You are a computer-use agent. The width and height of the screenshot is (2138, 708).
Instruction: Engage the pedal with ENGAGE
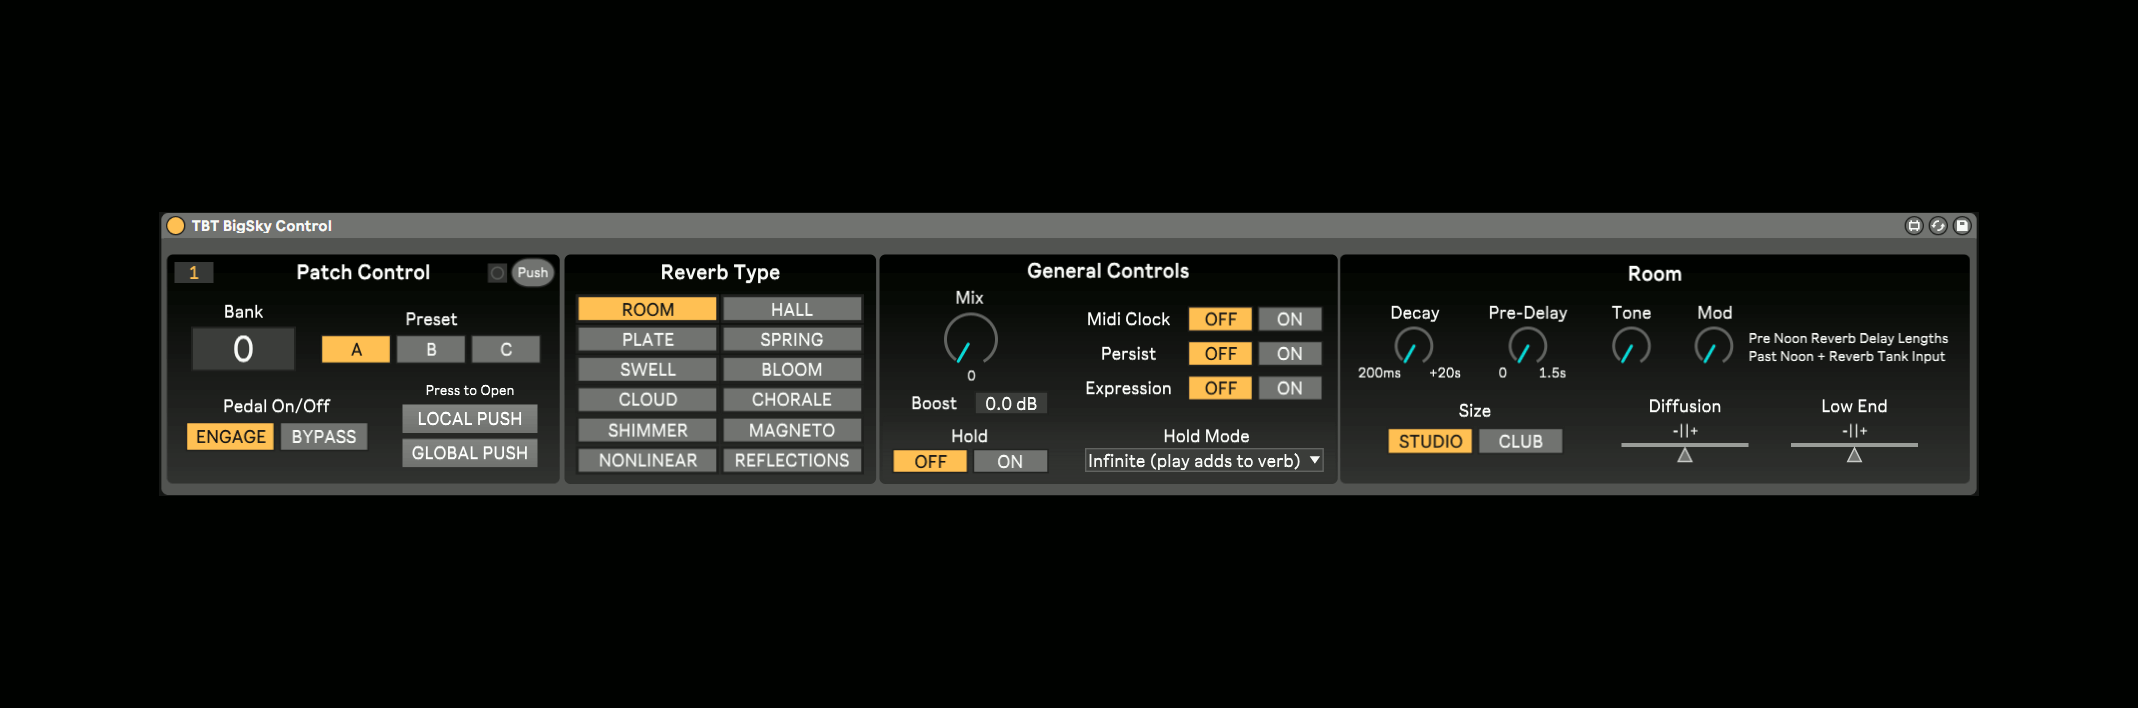coord(230,437)
